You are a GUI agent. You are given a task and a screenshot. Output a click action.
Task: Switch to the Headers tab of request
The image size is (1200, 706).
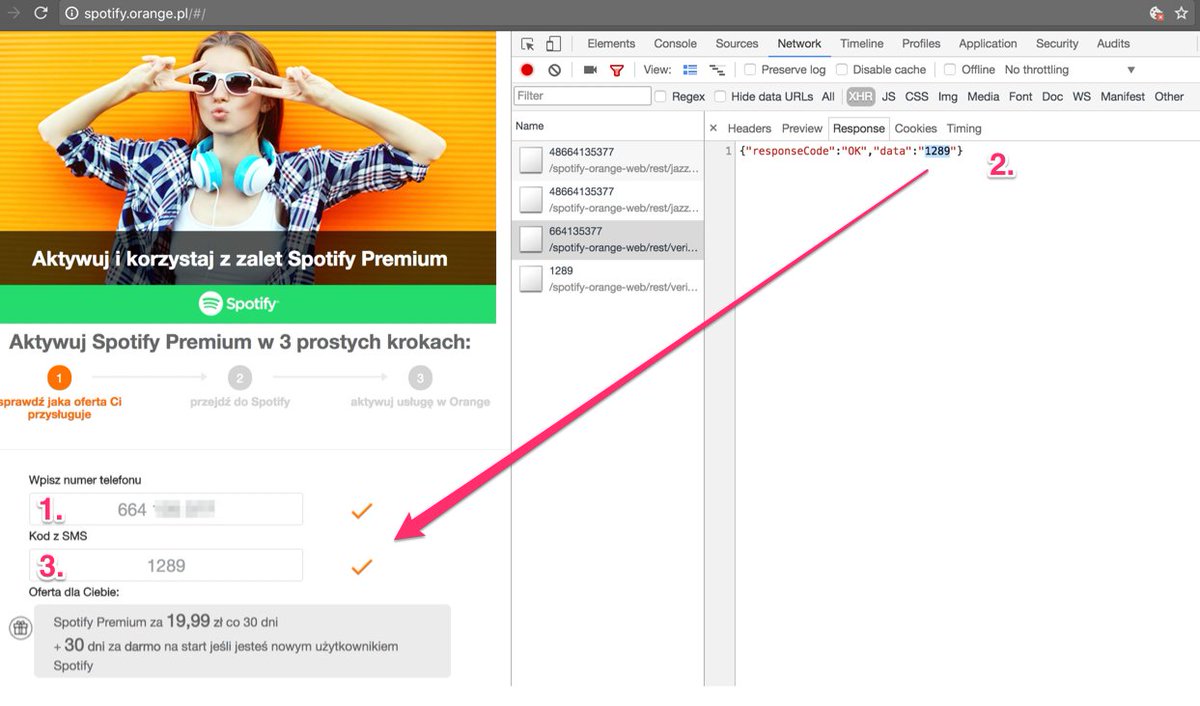pos(749,128)
